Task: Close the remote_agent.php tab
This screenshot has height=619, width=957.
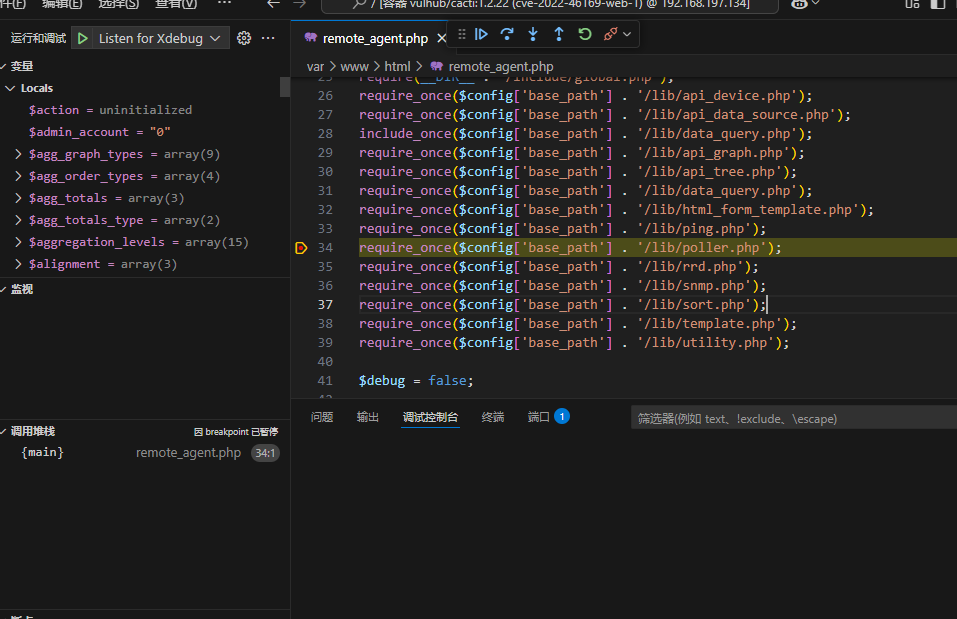Action: [x=441, y=38]
